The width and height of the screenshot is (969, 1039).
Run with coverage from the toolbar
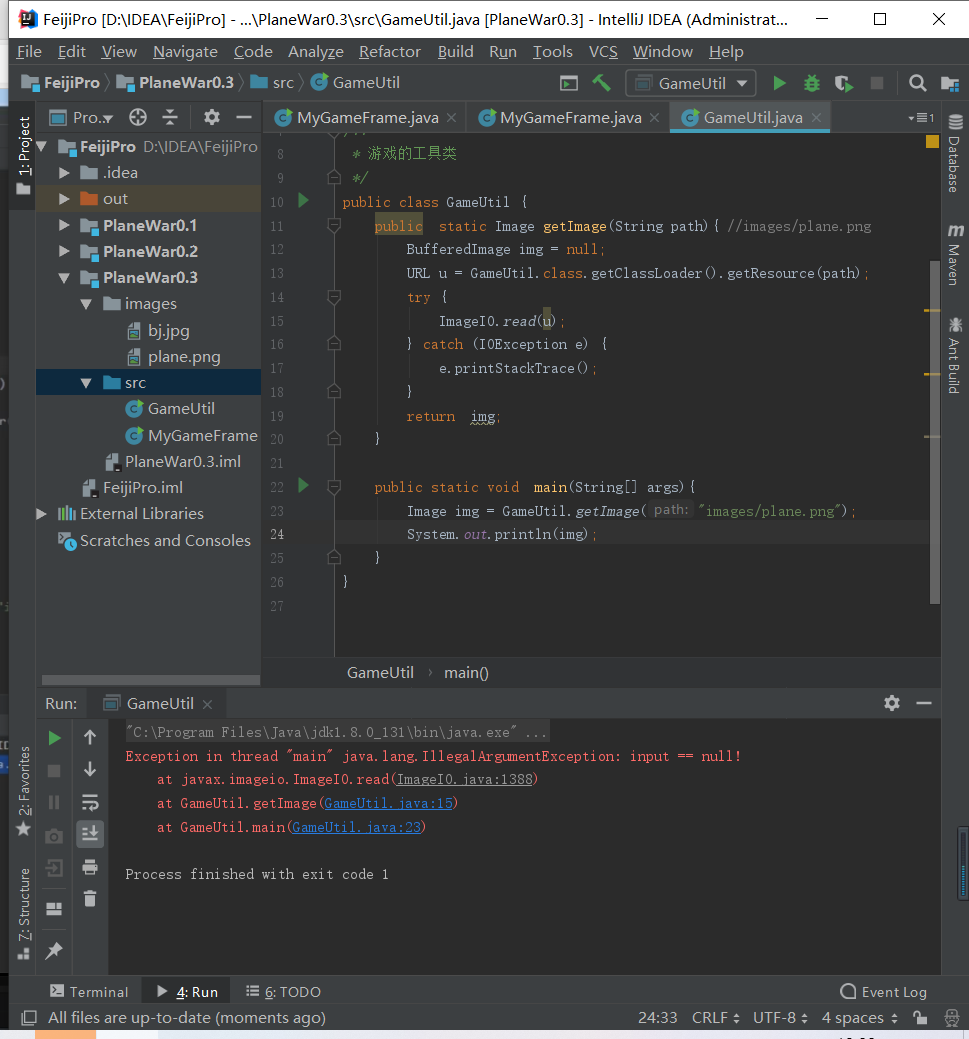843,83
